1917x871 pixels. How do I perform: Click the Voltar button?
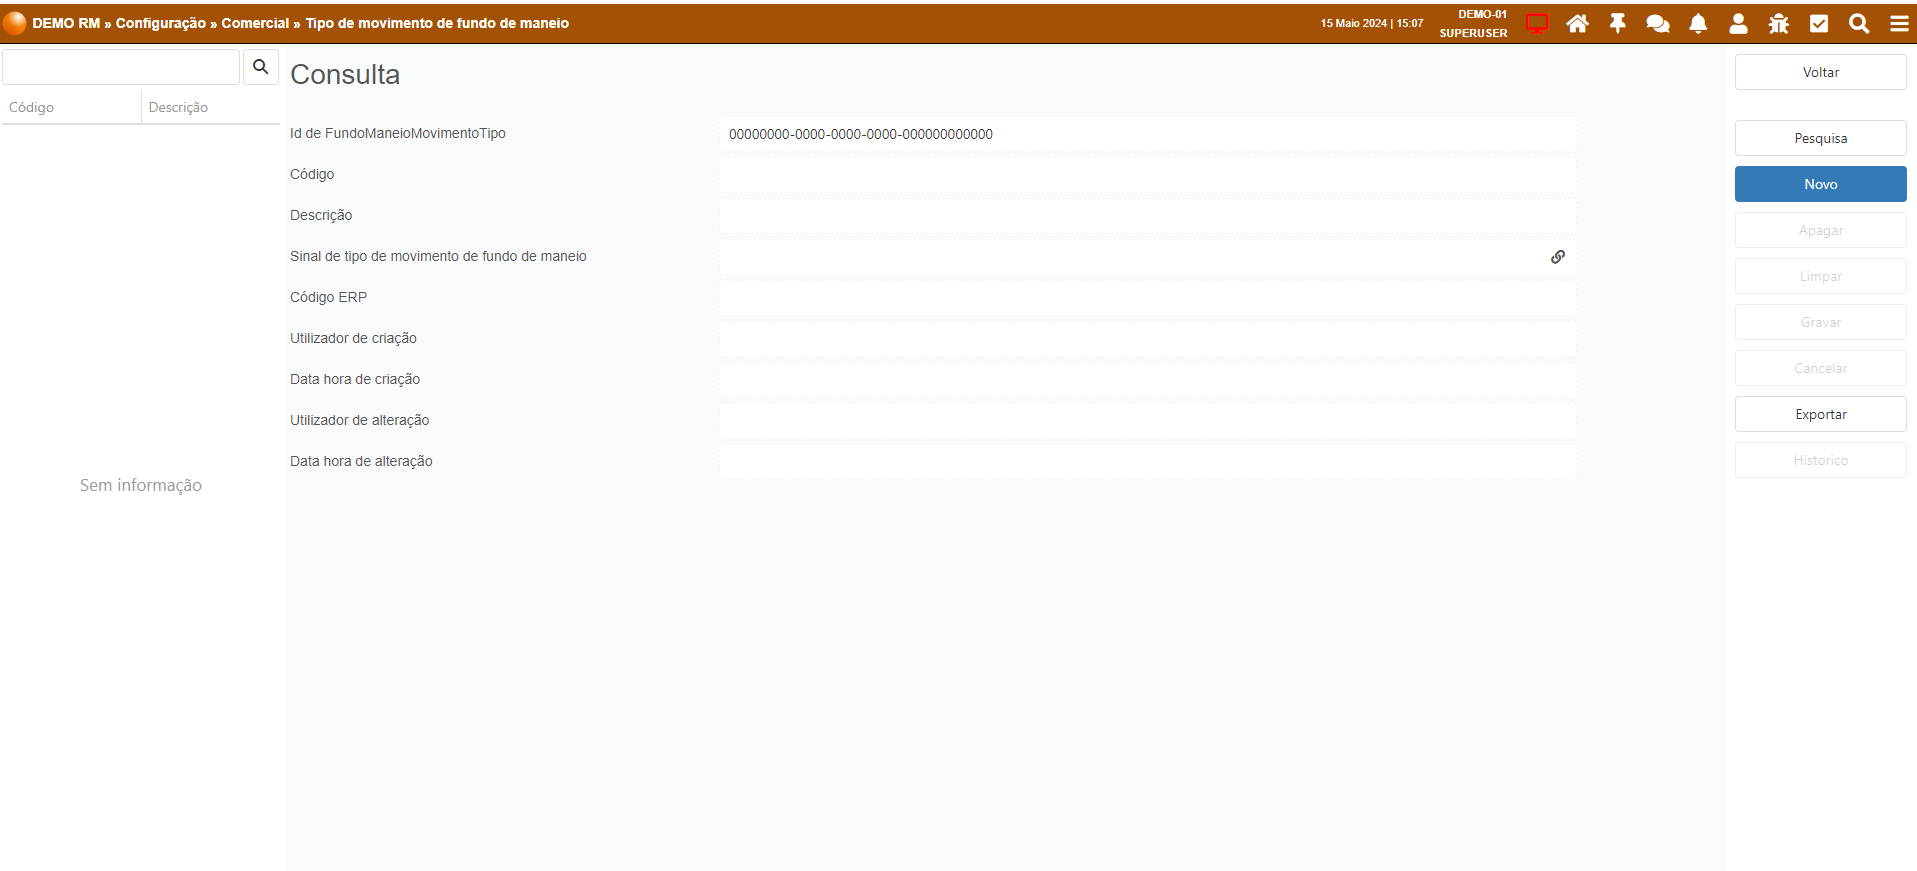pyautogui.click(x=1820, y=72)
